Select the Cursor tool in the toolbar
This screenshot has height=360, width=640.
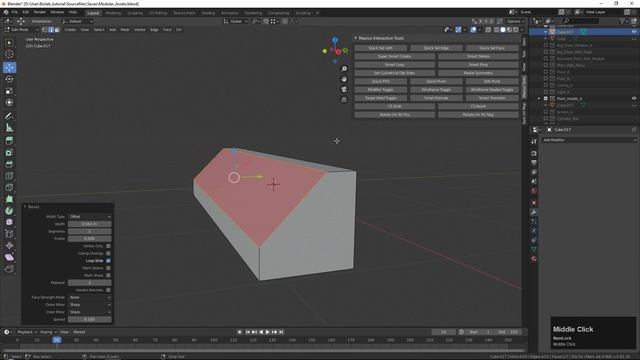click(x=9, y=54)
